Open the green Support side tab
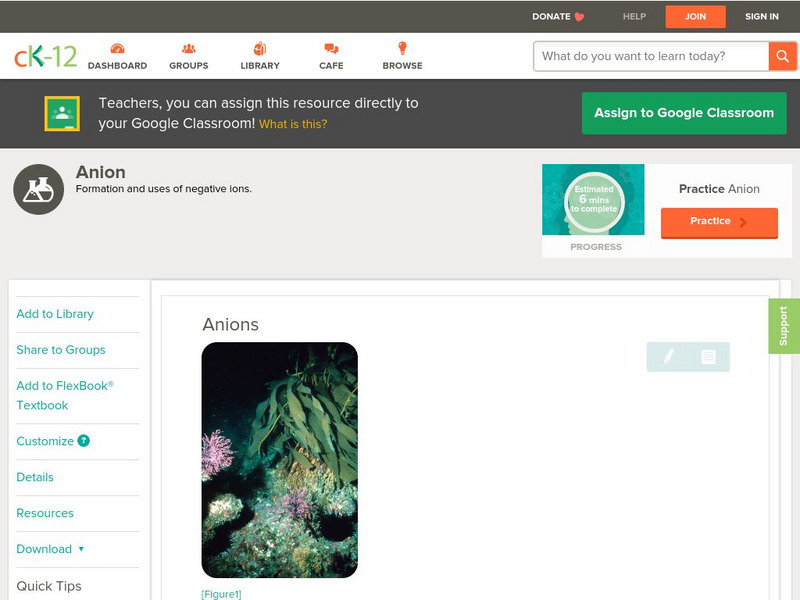 [784, 326]
